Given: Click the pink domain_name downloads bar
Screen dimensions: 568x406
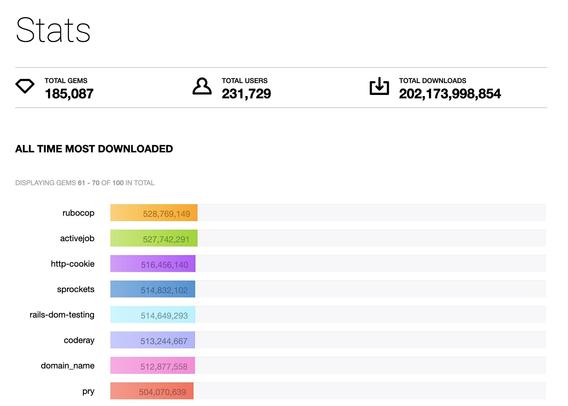Looking at the screenshot, I should click(x=153, y=365).
